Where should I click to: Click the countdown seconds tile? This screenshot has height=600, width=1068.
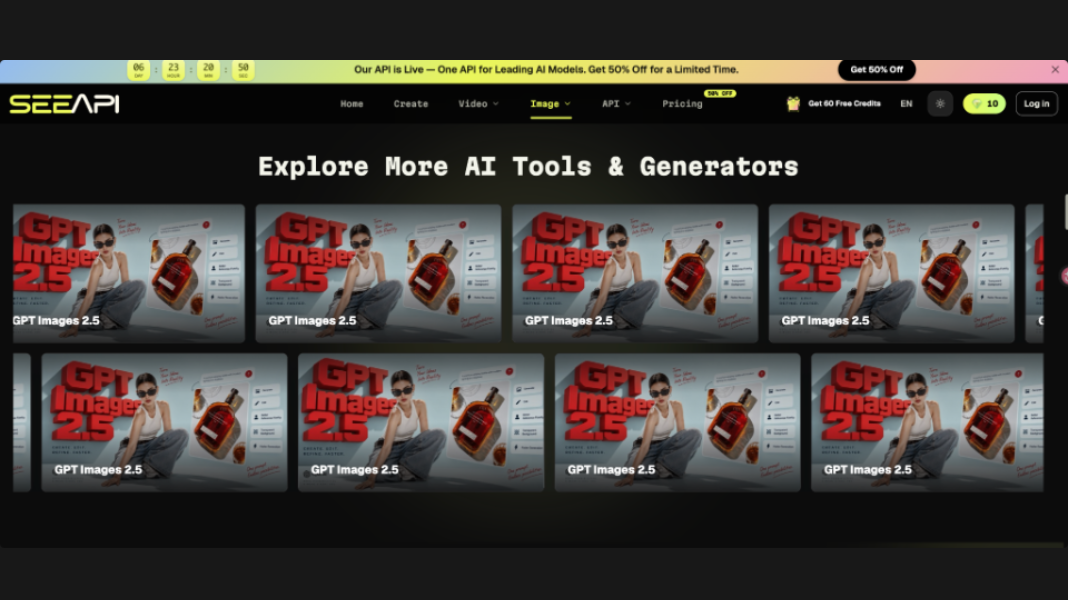243,70
